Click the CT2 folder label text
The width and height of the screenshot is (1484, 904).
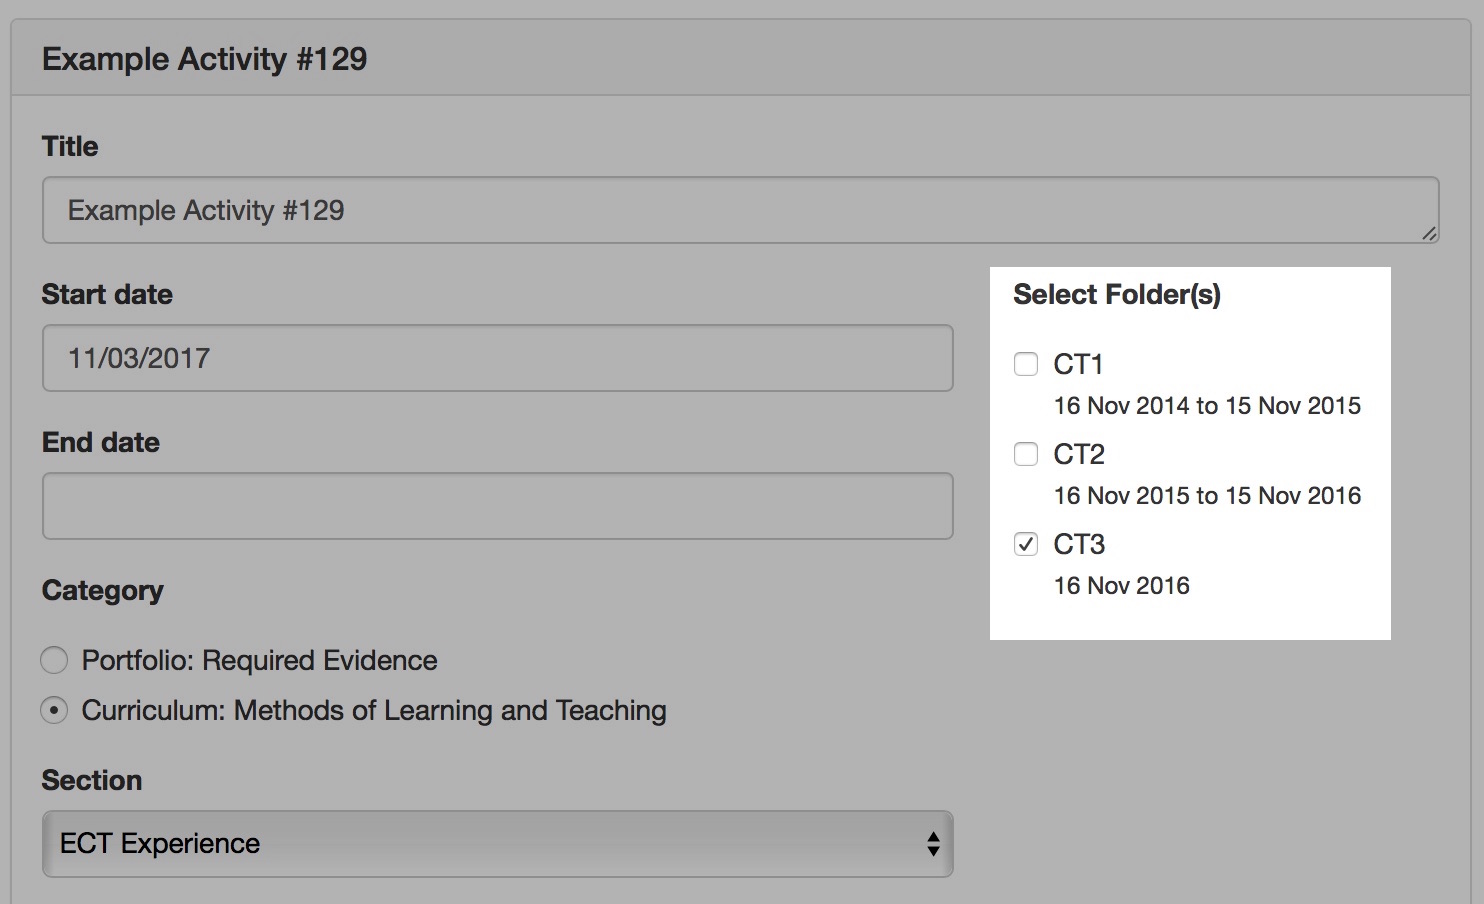pyautogui.click(x=1079, y=454)
